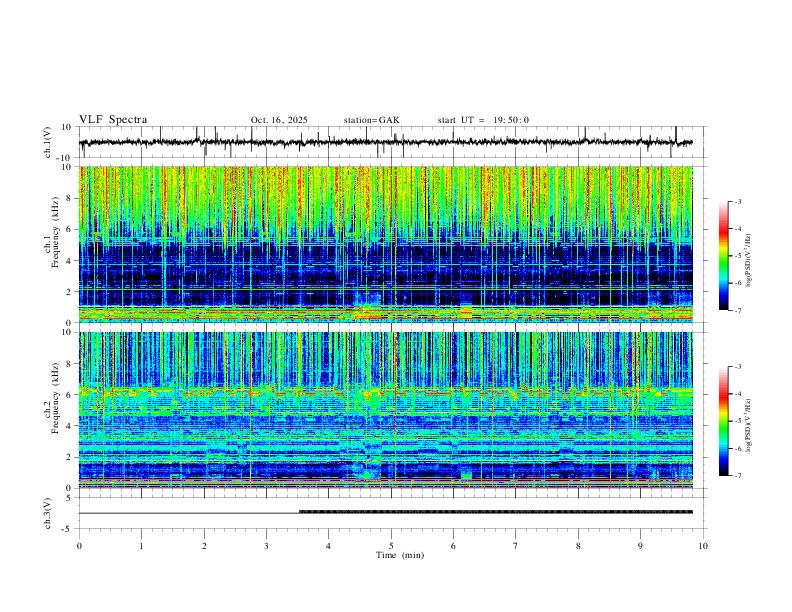Click inside the ch.2 spectrogram panel
The image size is (792, 612).
[385, 410]
